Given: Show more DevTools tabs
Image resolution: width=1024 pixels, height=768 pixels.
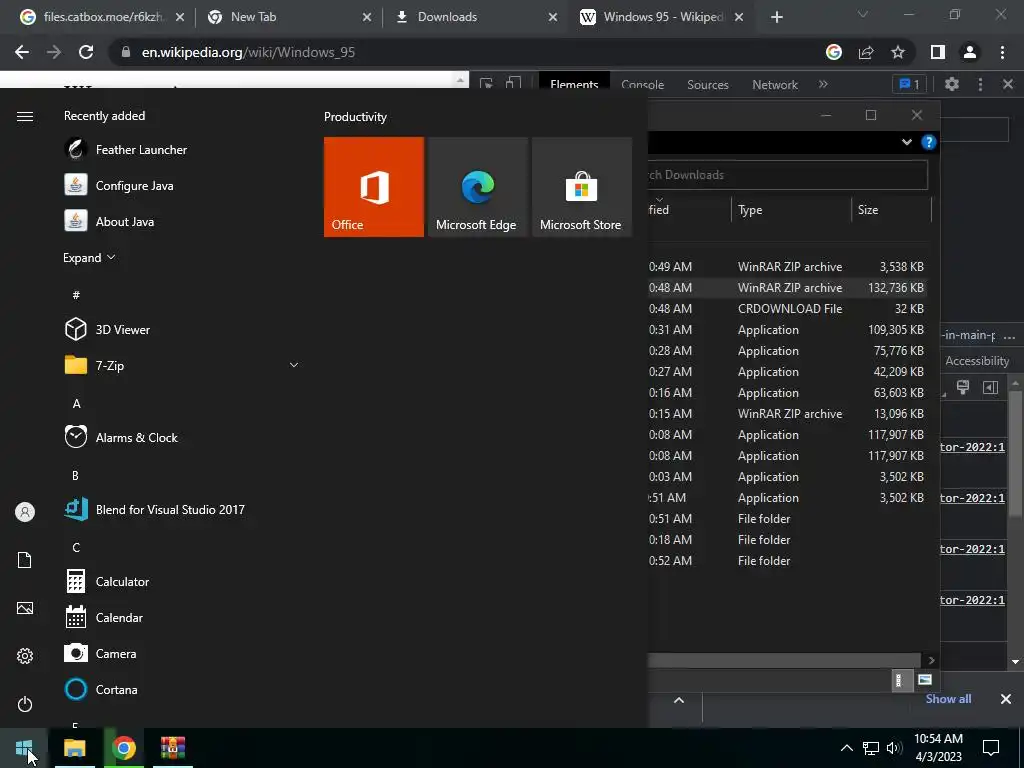Looking at the screenshot, I should click(823, 84).
